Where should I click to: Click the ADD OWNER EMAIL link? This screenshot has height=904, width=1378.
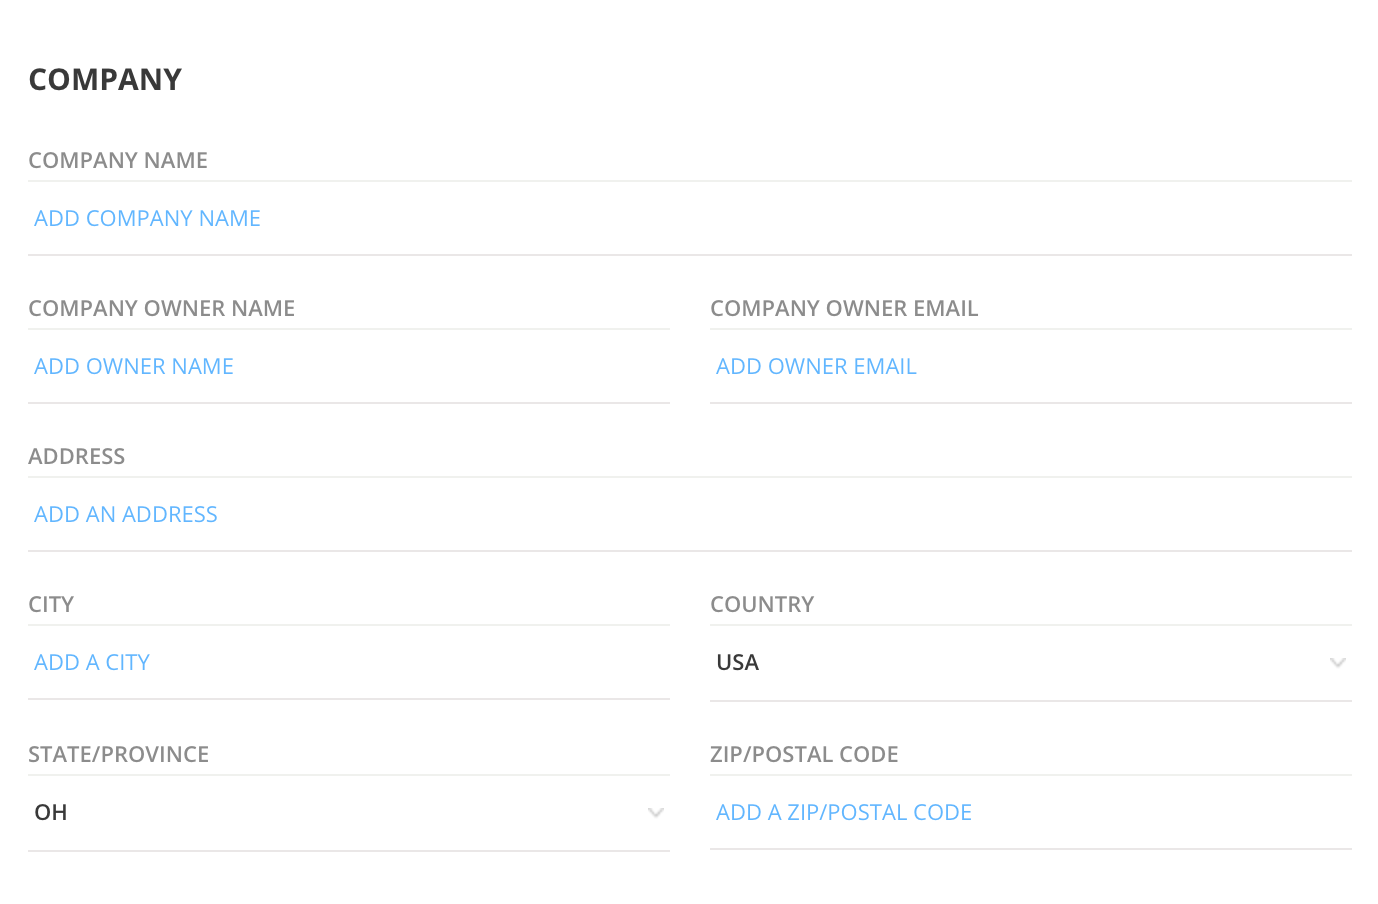(x=816, y=366)
